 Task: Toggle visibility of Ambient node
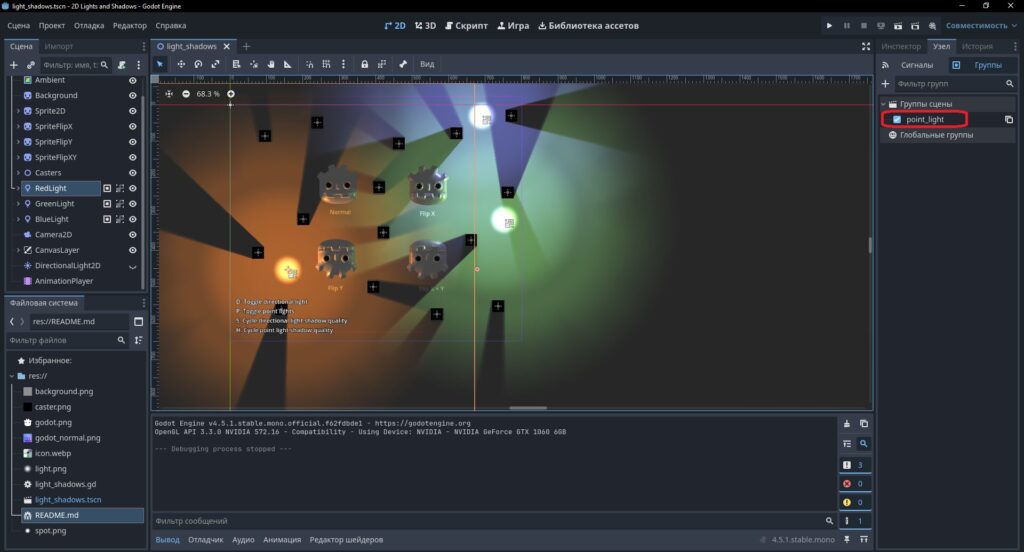pyautogui.click(x=133, y=80)
